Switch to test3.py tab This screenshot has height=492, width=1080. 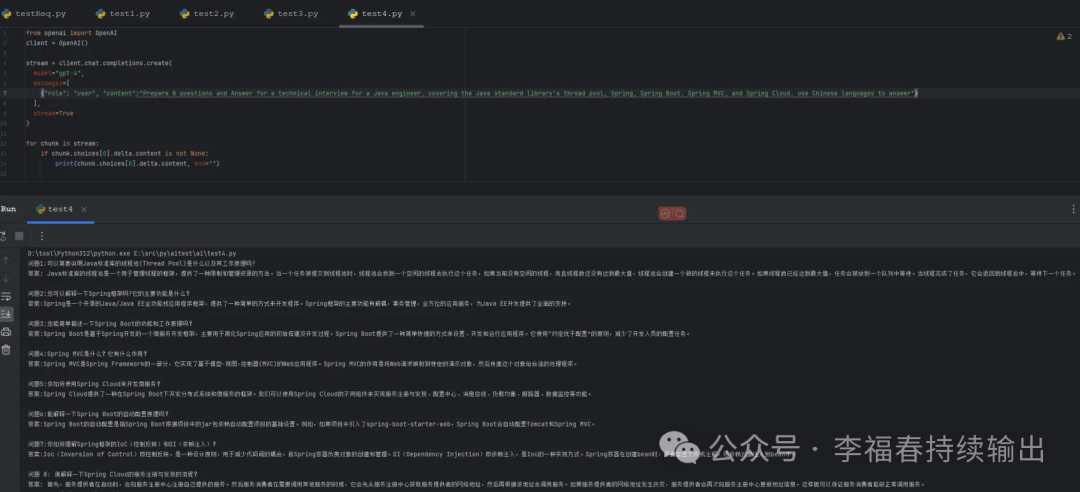click(x=291, y=14)
